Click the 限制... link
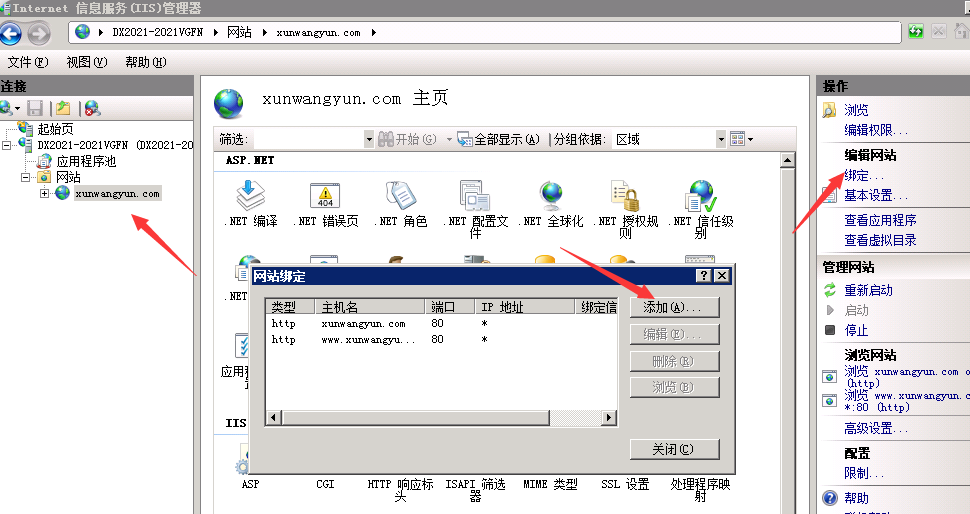The width and height of the screenshot is (970, 514). (x=864, y=473)
